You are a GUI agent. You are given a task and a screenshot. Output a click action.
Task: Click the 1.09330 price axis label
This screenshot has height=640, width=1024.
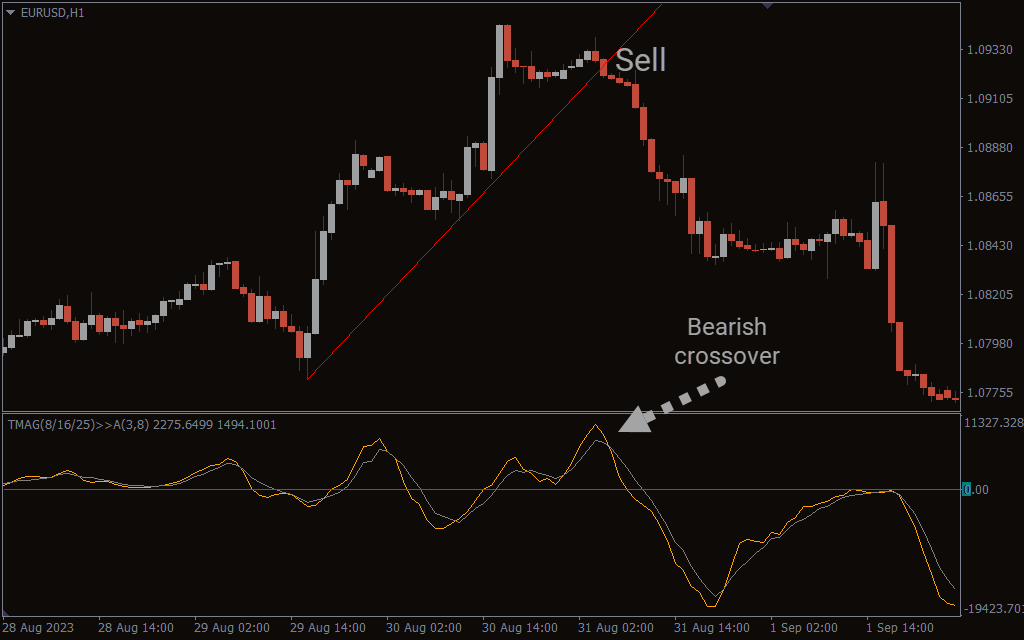pyautogui.click(x=991, y=49)
